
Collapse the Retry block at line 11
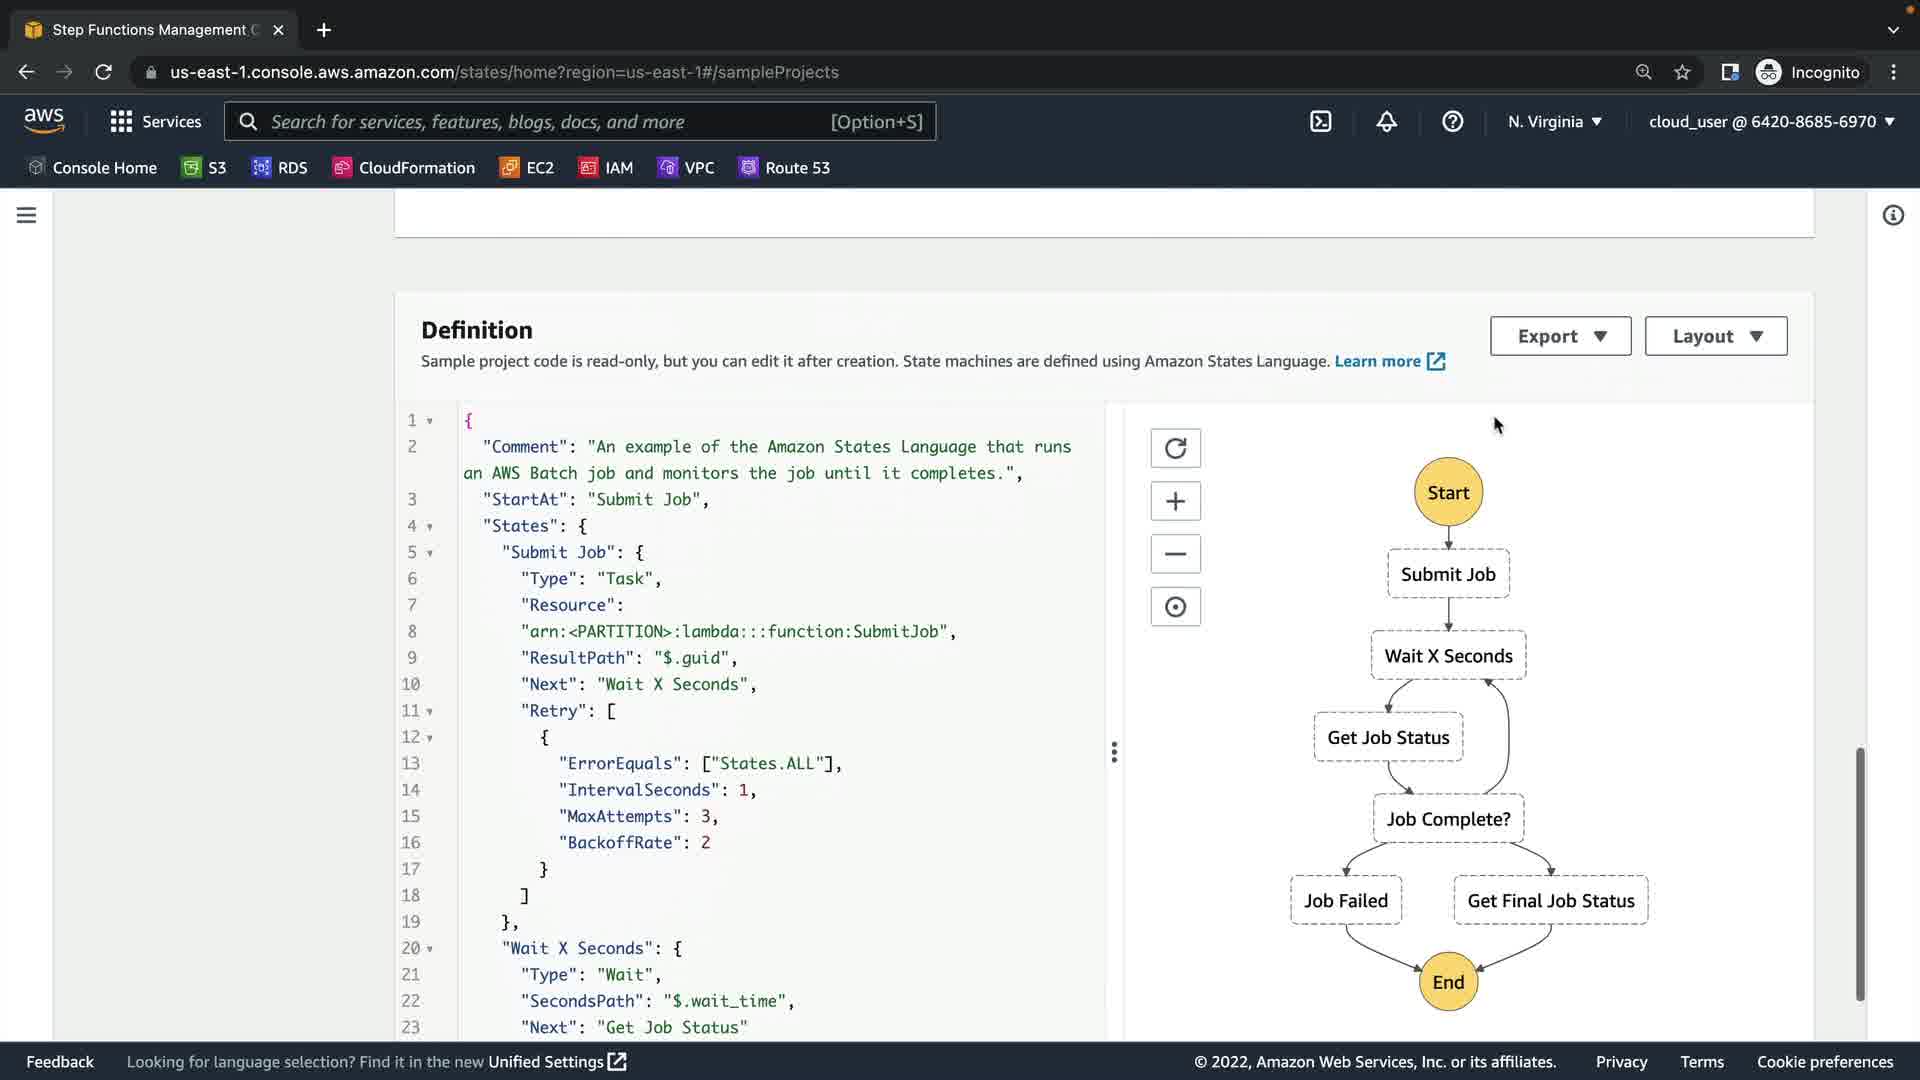[x=430, y=712]
